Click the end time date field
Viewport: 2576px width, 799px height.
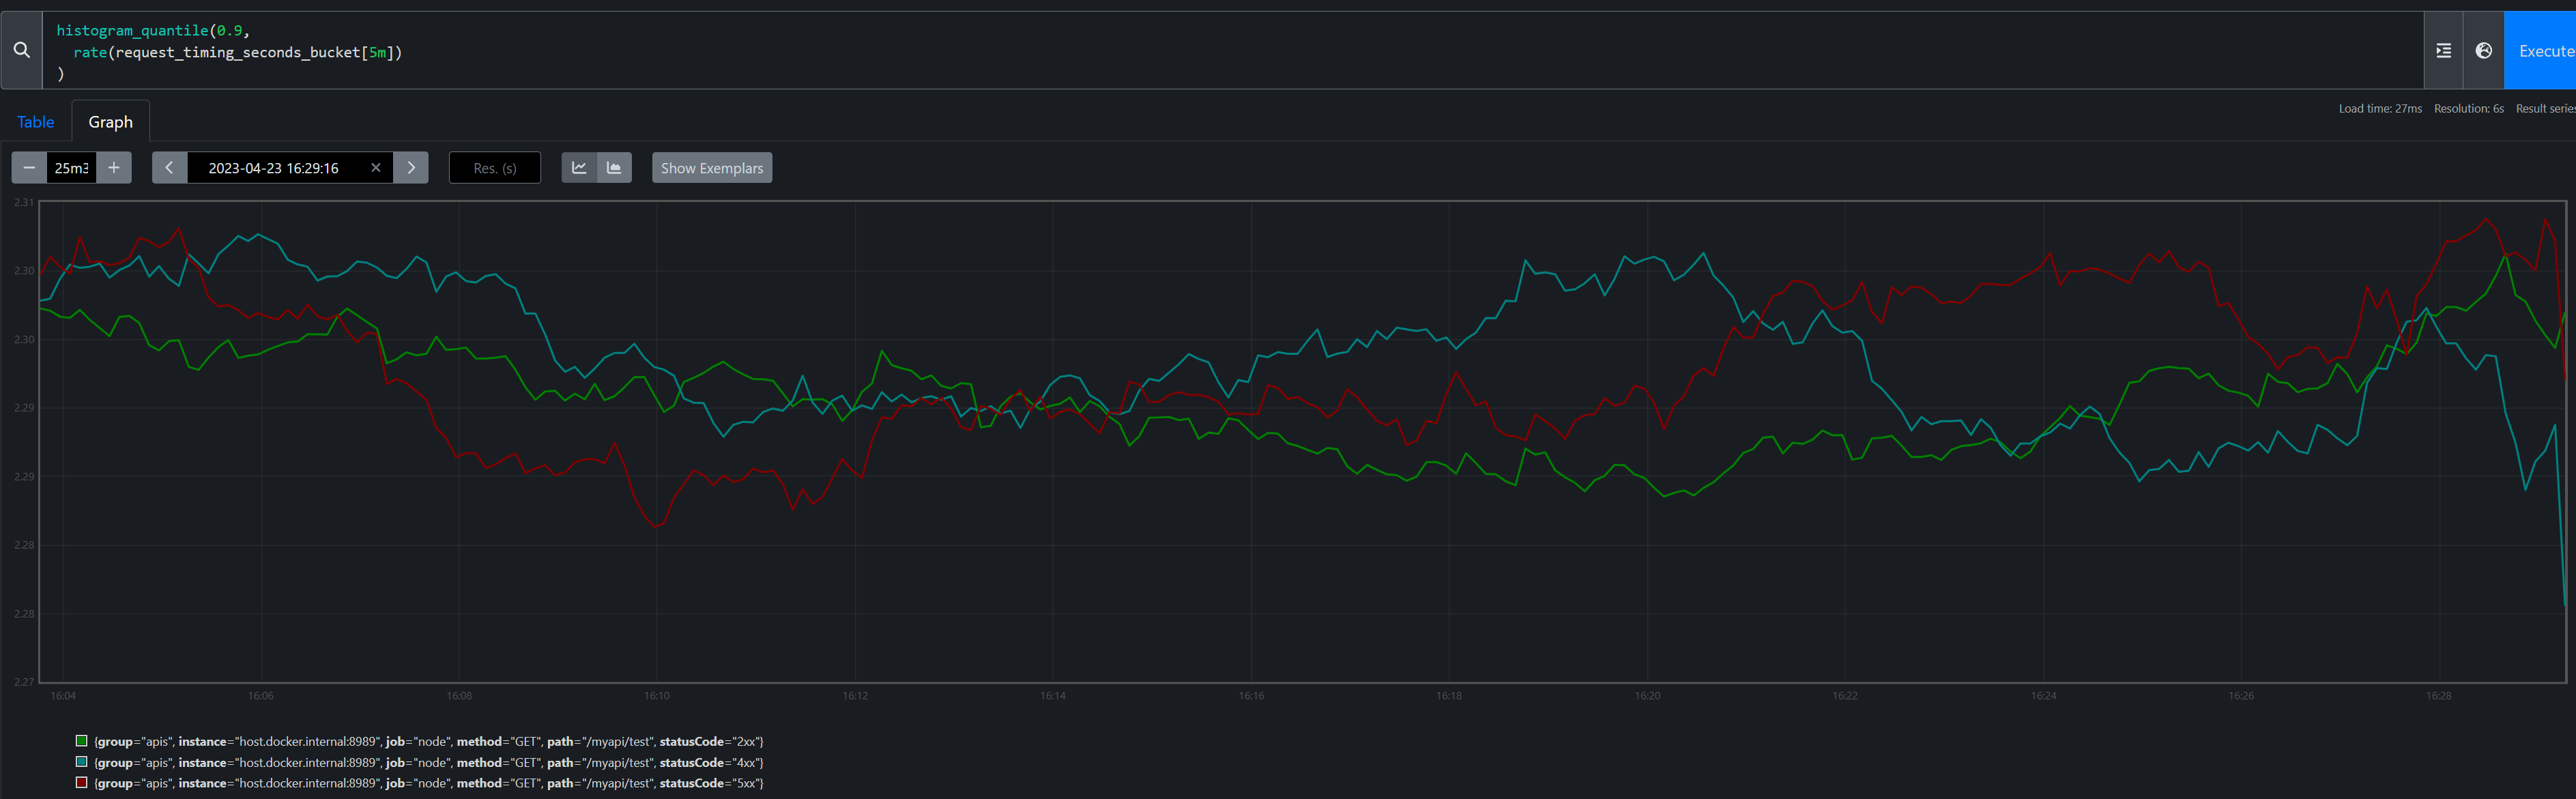point(273,168)
